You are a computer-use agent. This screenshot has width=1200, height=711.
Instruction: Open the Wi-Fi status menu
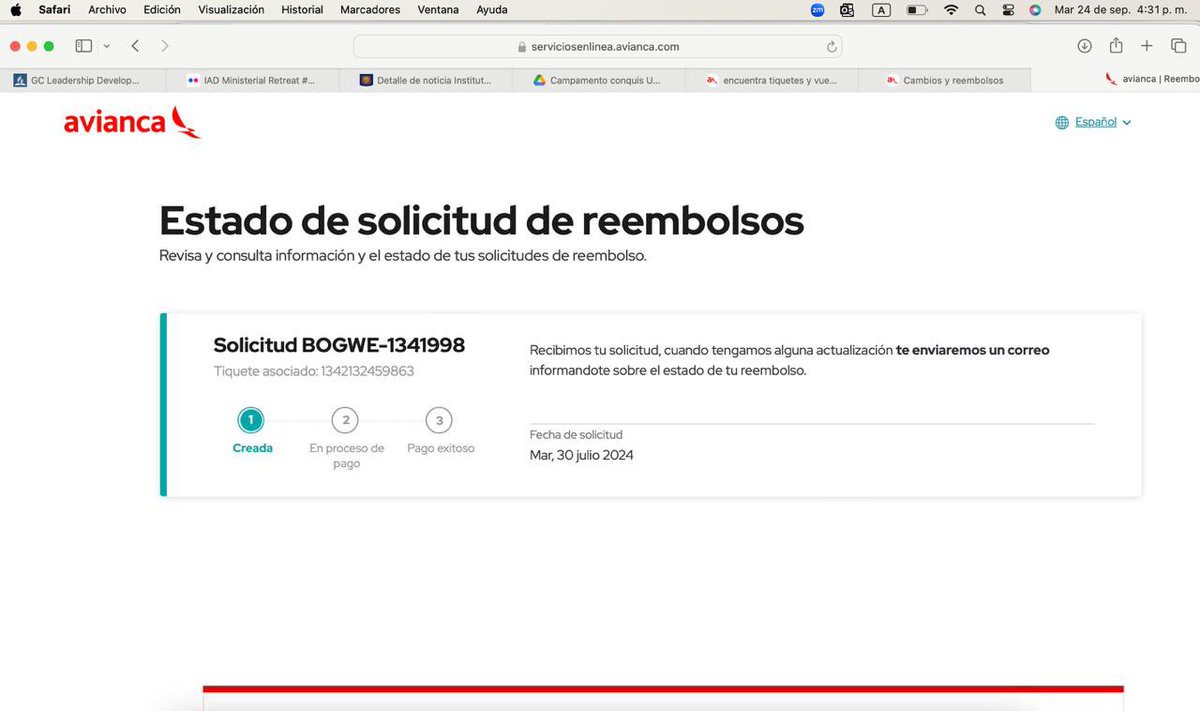point(951,10)
